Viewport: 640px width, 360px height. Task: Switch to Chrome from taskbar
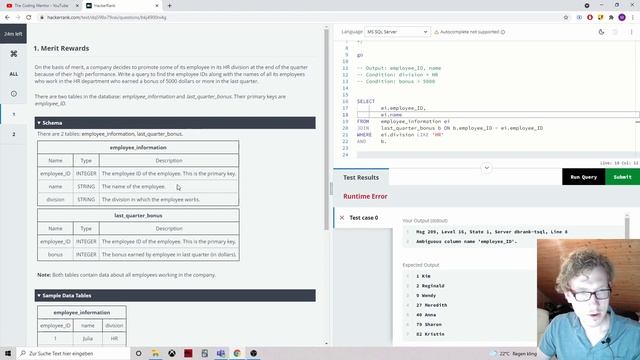click(x=237, y=353)
